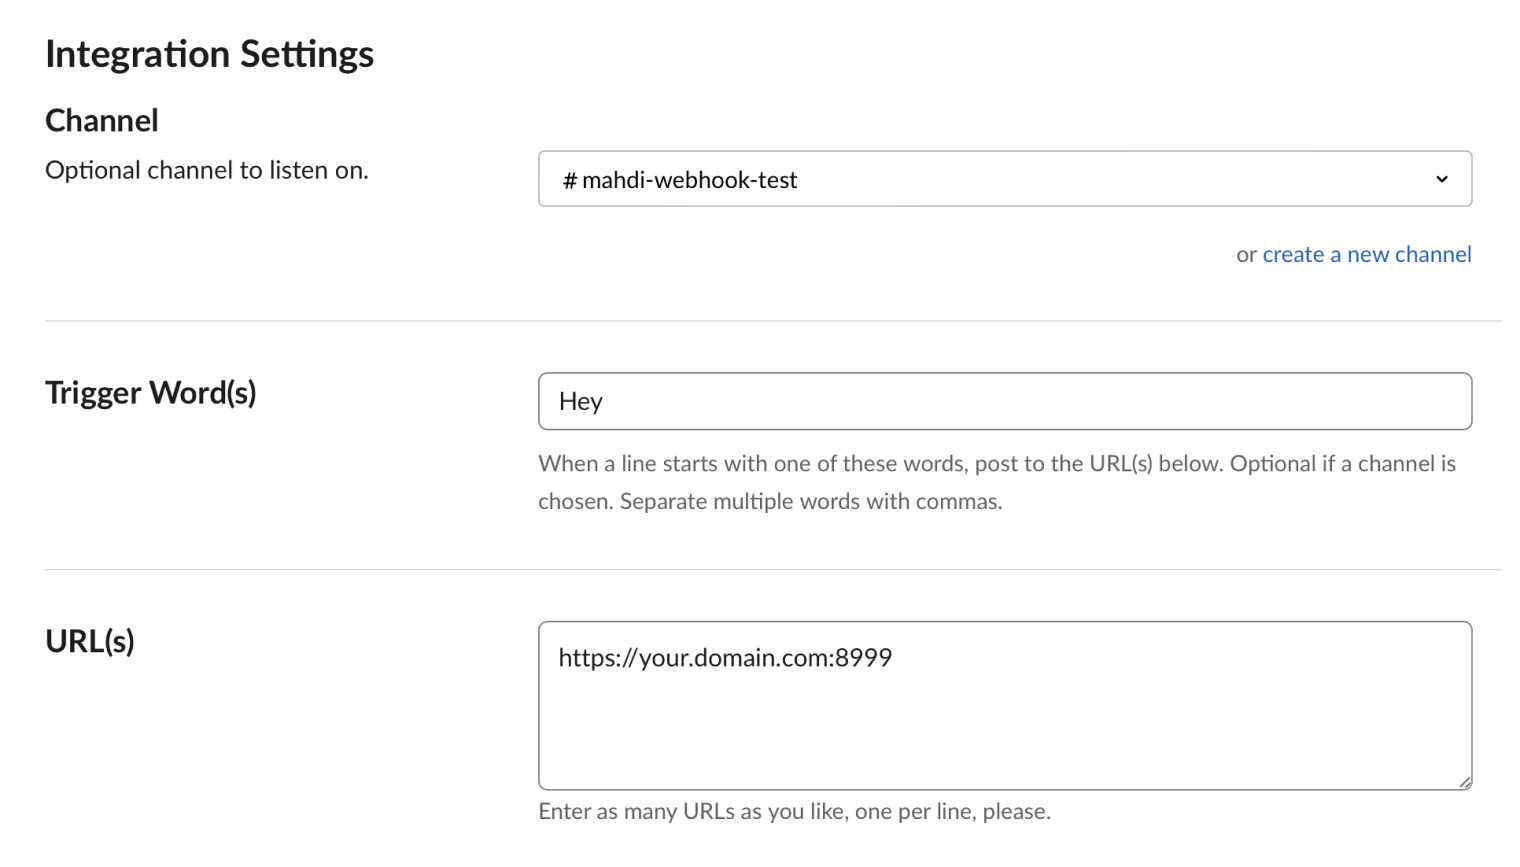Image resolution: width=1520 pixels, height=867 pixels.
Task: Click the word "or" before create link
Action: [1246, 255]
